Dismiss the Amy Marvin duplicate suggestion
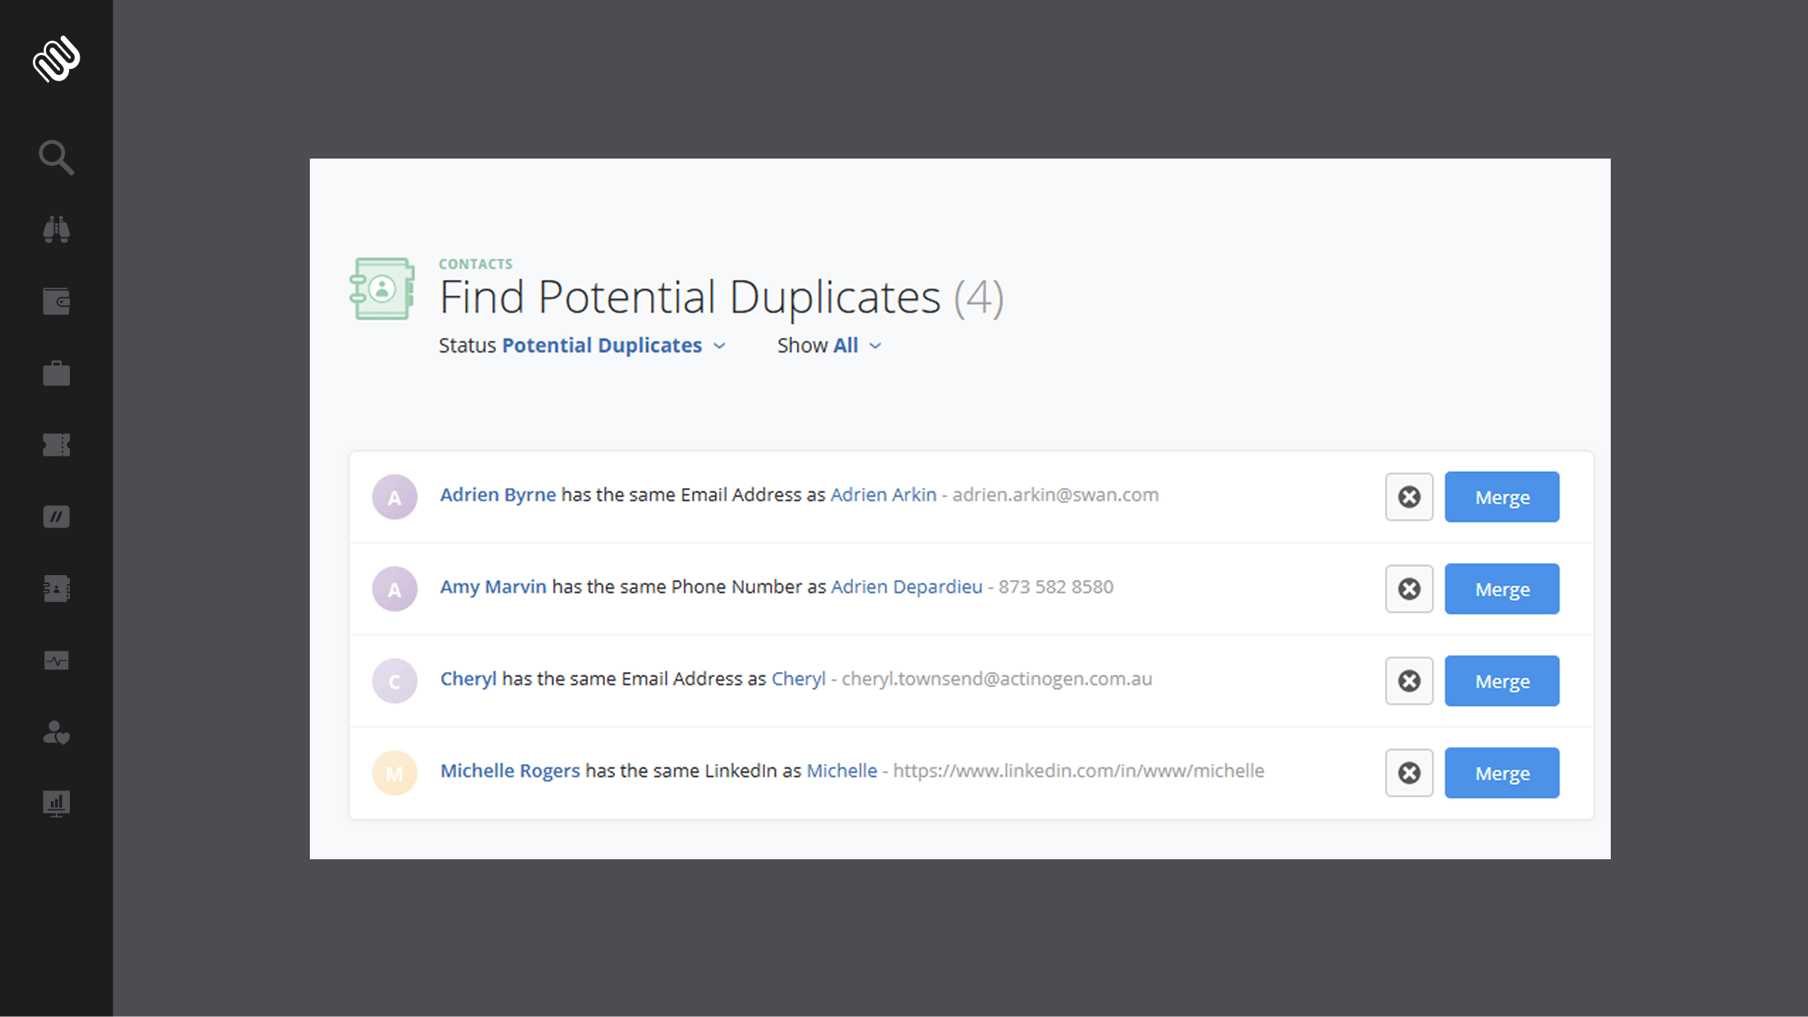 1409,589
